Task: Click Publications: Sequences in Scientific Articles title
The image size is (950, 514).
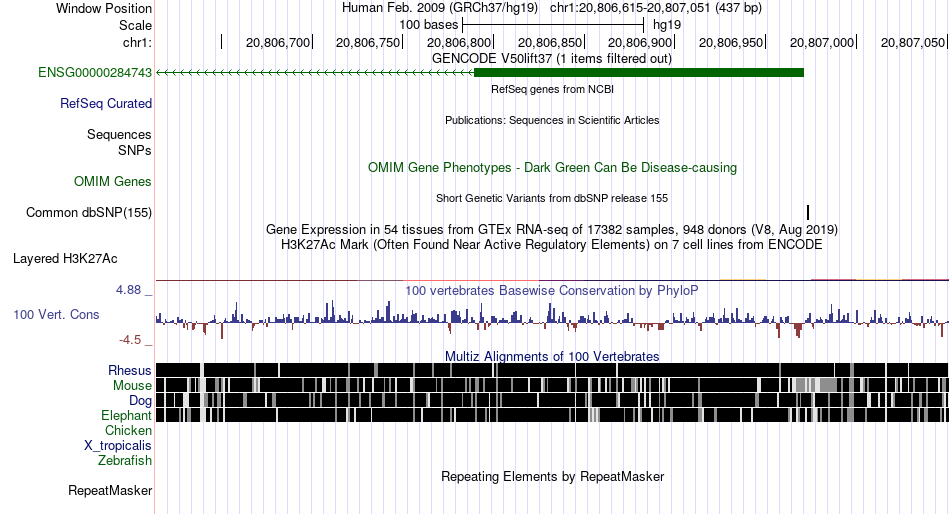Action: 552,120
